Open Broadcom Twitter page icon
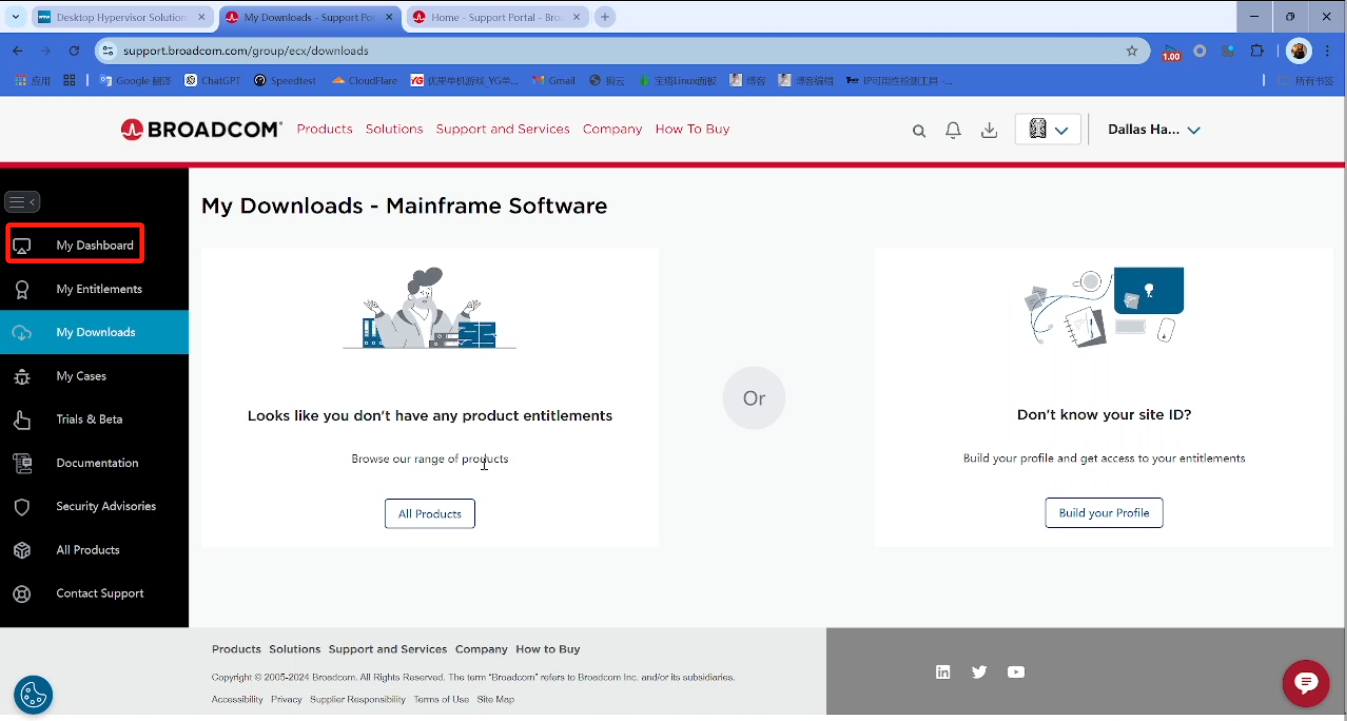Screen dimensions: 1347x721 (979, 672)
